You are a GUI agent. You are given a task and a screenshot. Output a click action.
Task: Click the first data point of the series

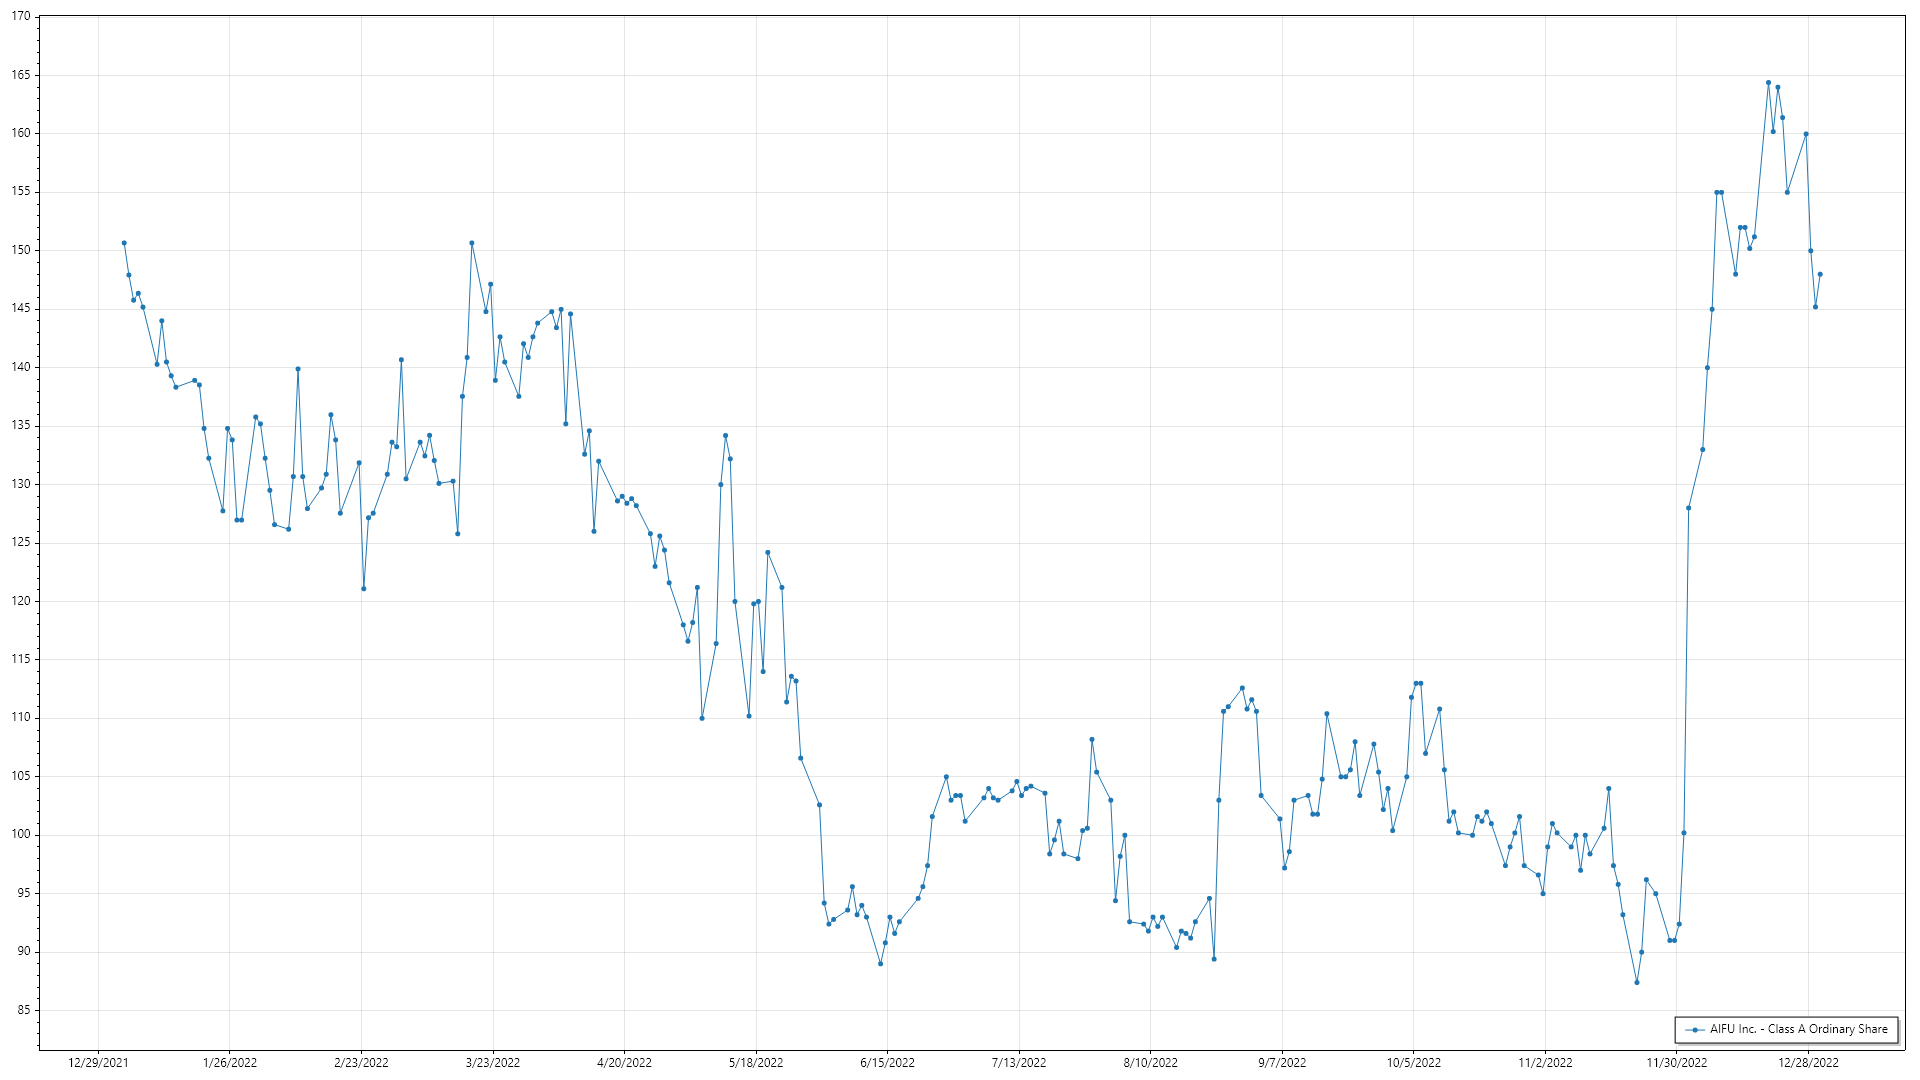point(124,243)
